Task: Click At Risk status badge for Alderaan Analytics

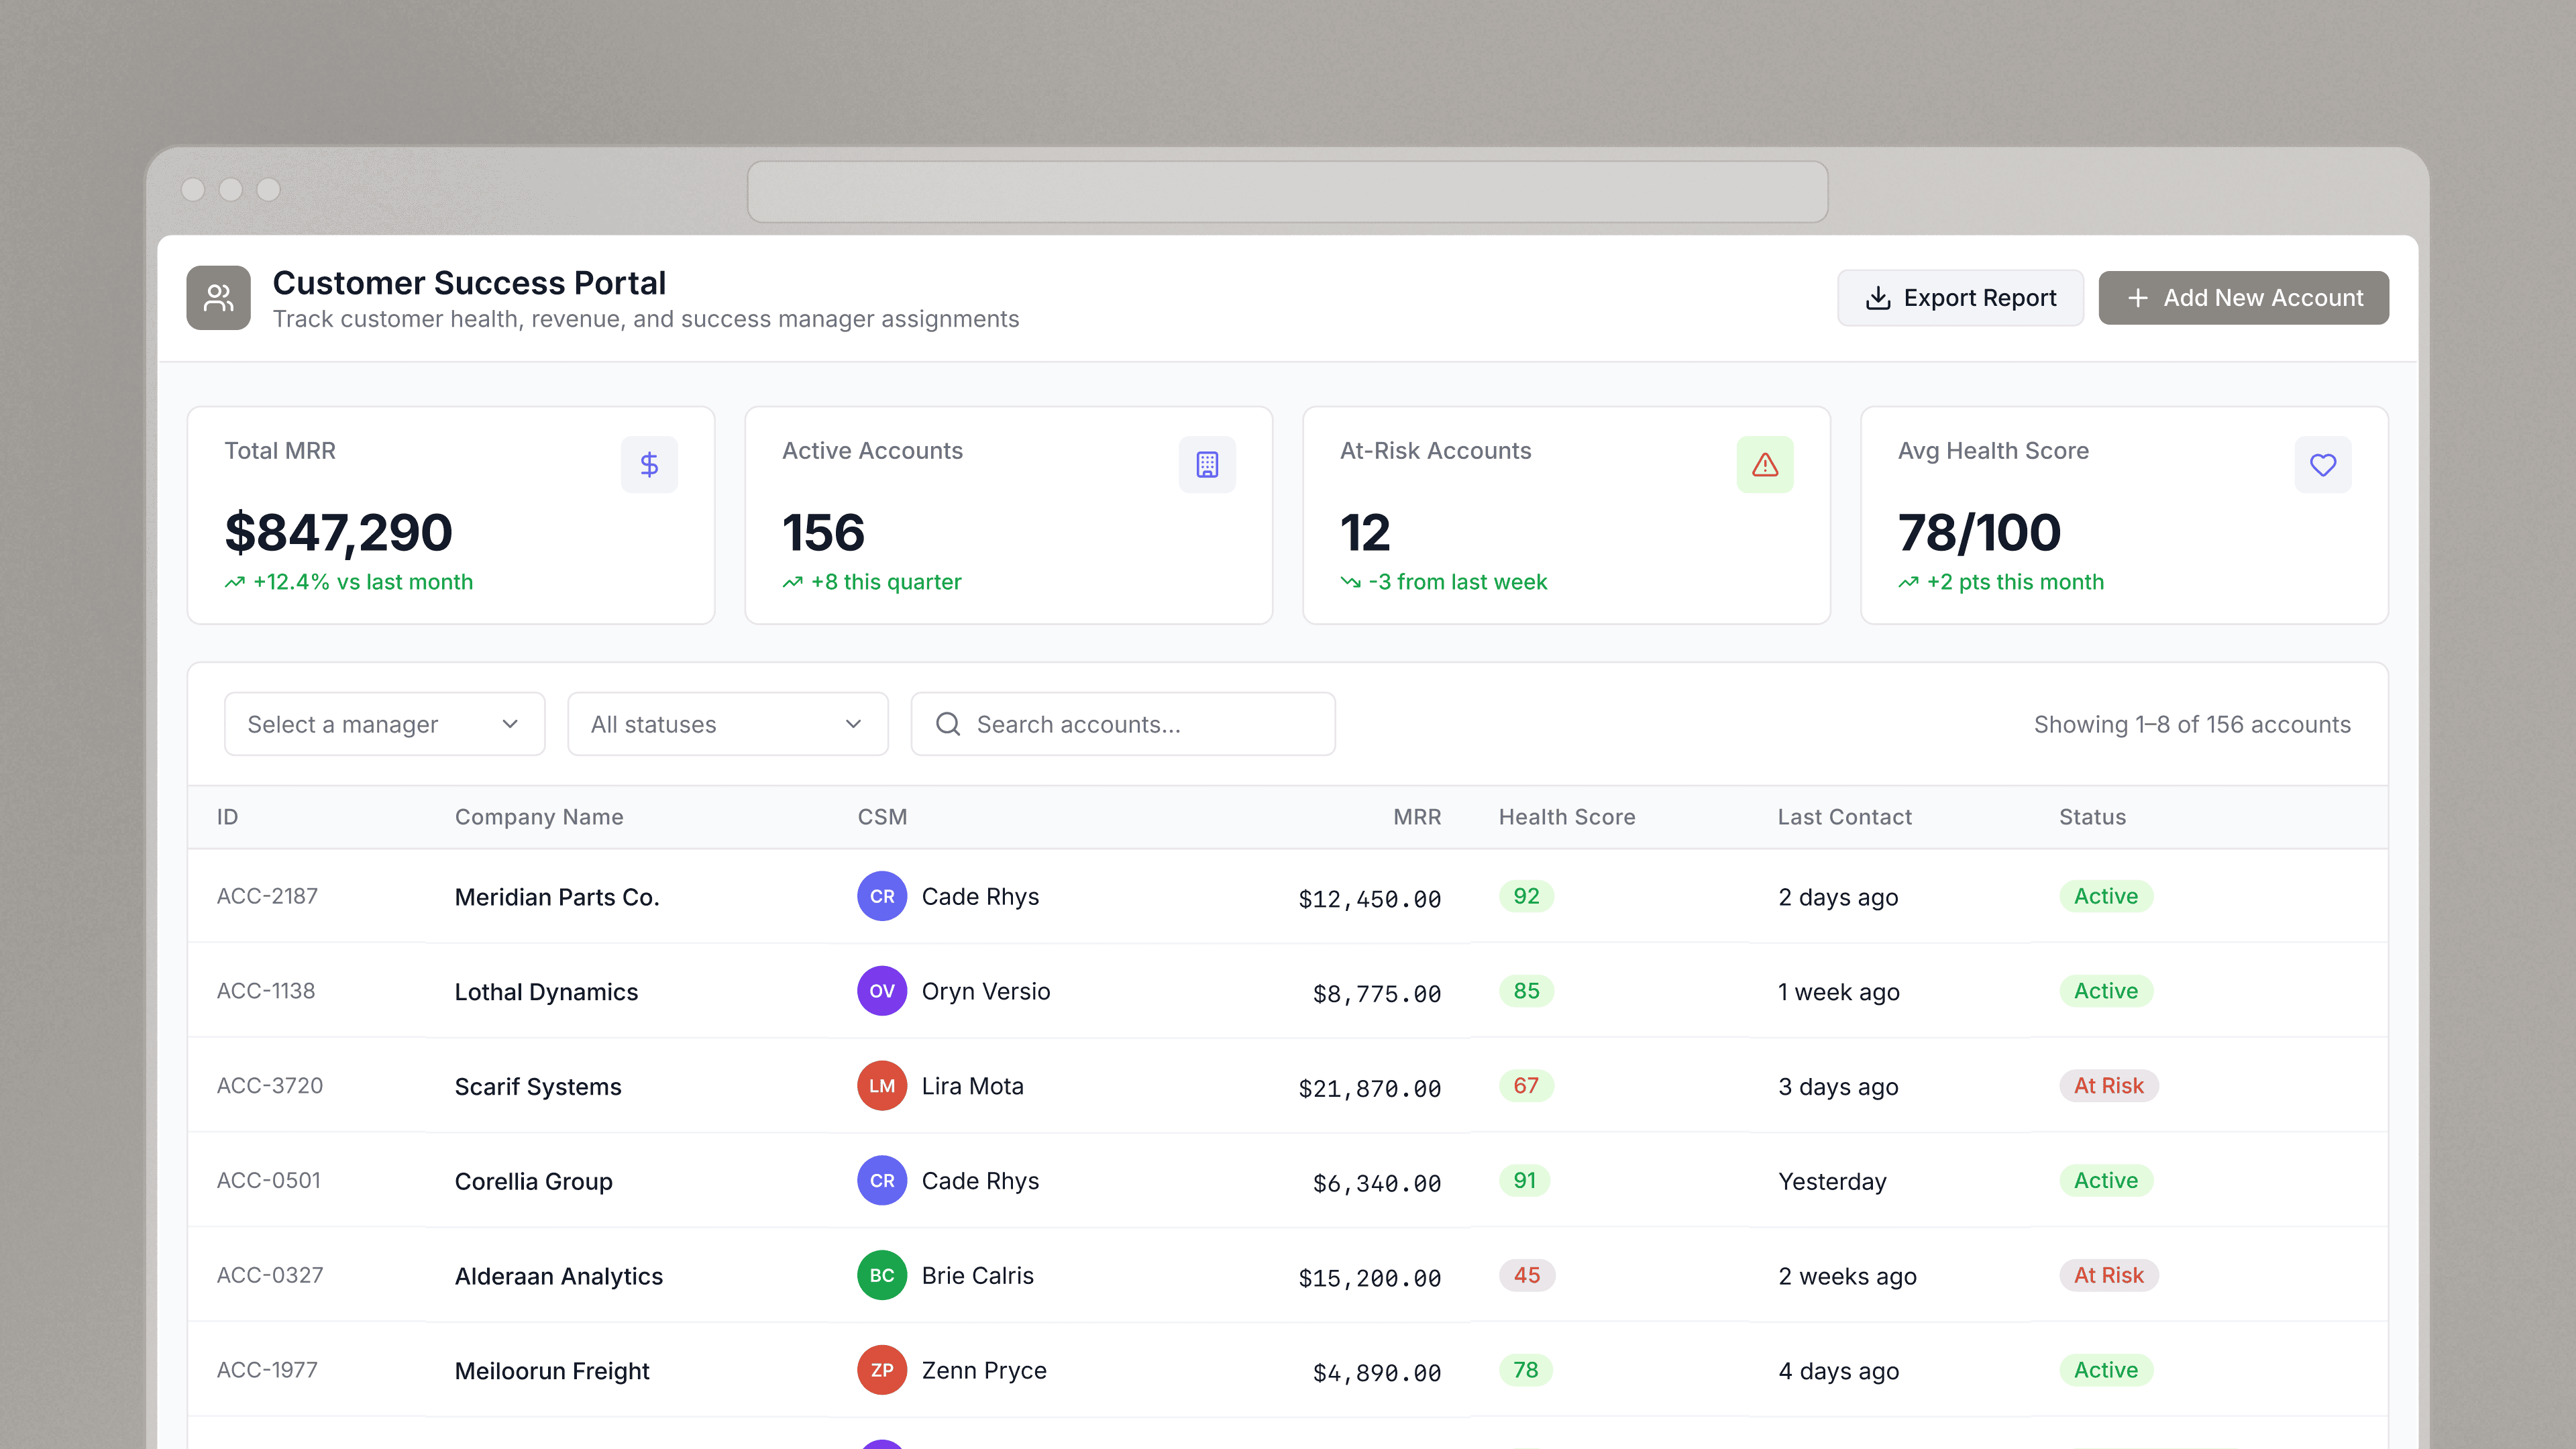Action: [x=2108, y=1275]
